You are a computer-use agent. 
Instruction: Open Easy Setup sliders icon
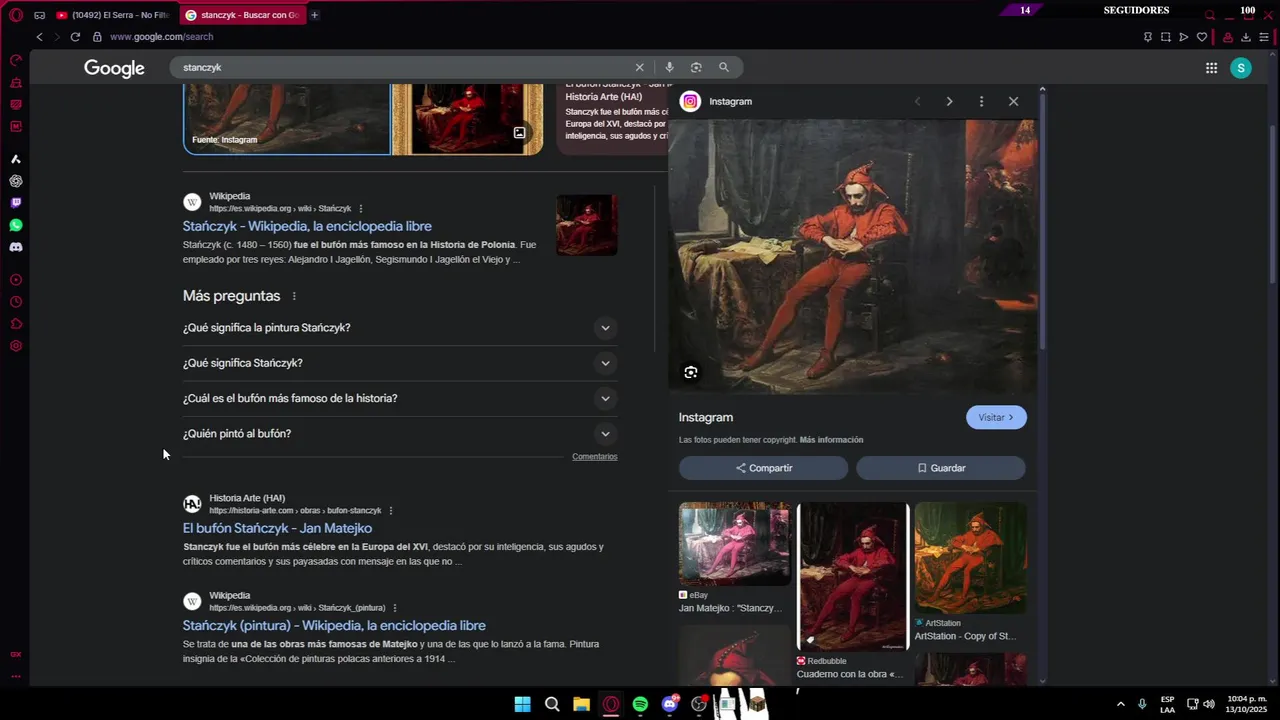[1264, 37]
